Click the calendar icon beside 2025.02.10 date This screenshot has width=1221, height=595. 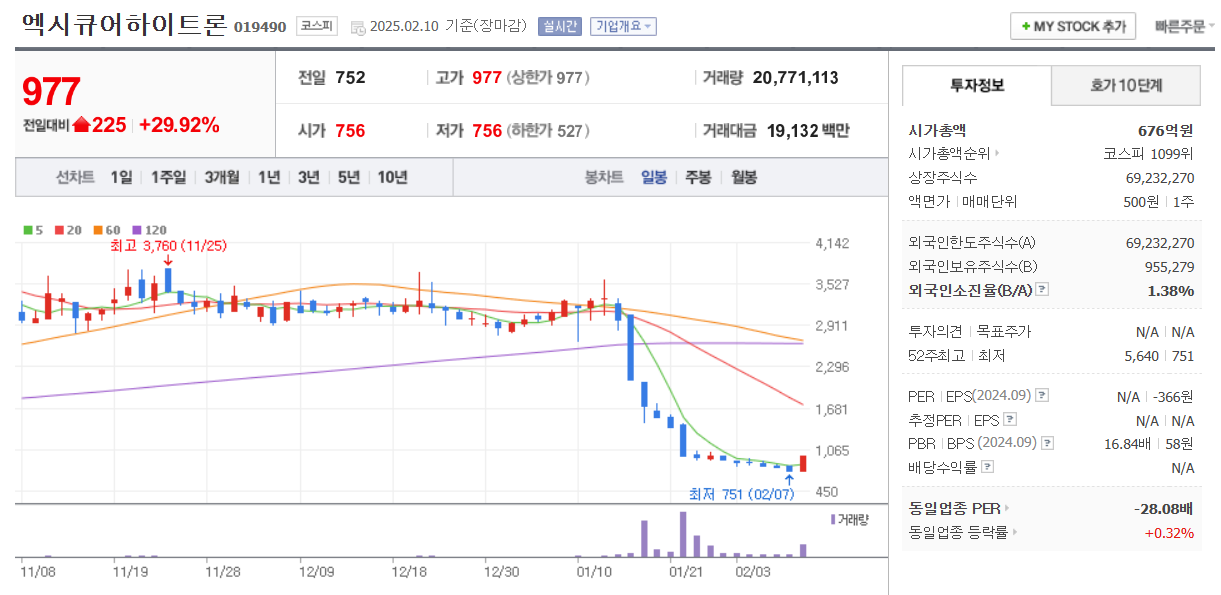click(358, 27)
